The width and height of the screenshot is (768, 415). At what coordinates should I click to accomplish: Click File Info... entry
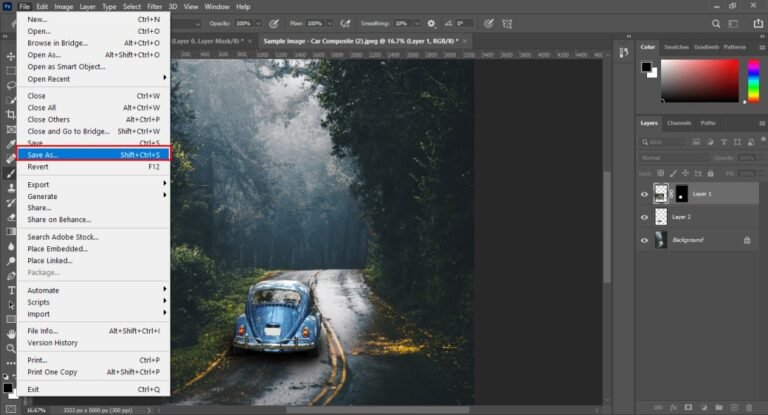point(94,331)
